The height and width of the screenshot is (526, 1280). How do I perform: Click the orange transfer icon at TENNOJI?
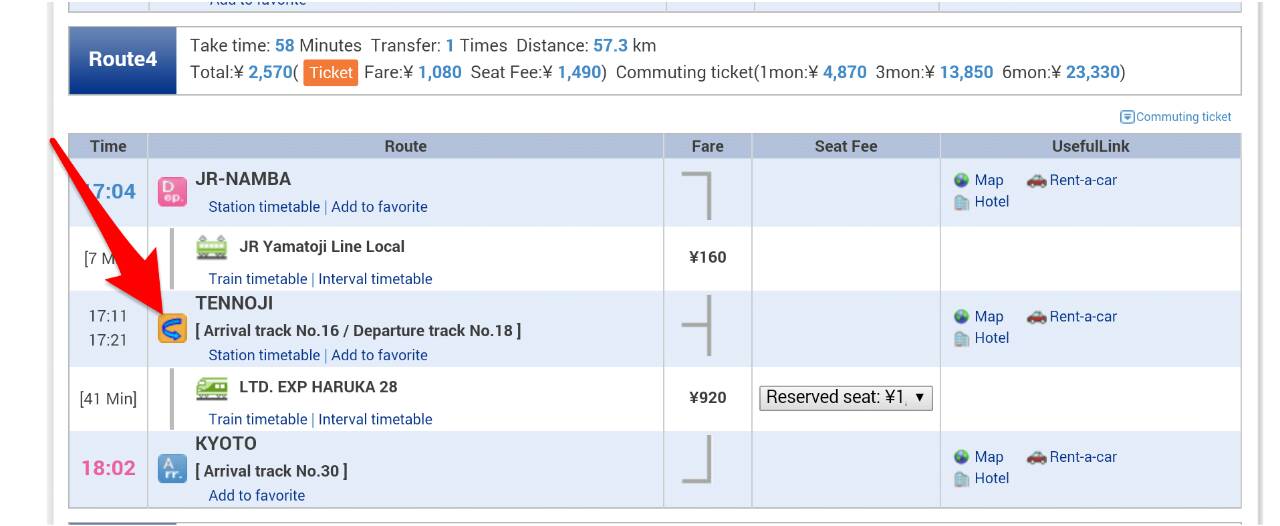tap(172, 328)
